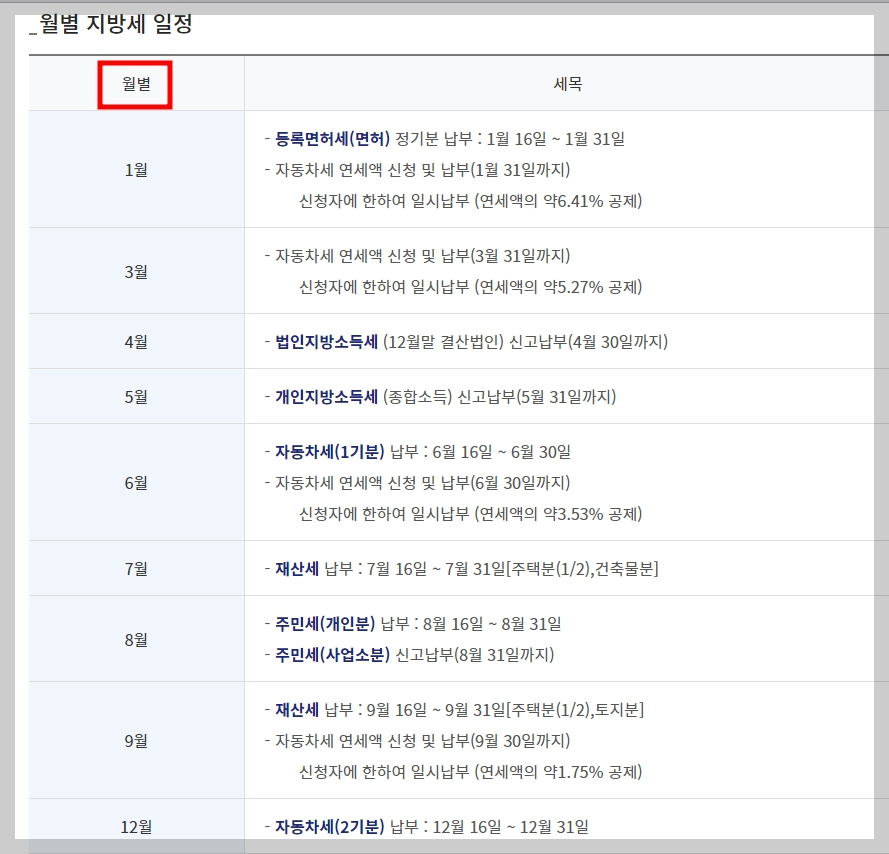889x854 pixels.
Task: Click text 자동차세 연세액 신청 및 납부(3월 31일까지)
Action: pos(422,256)
